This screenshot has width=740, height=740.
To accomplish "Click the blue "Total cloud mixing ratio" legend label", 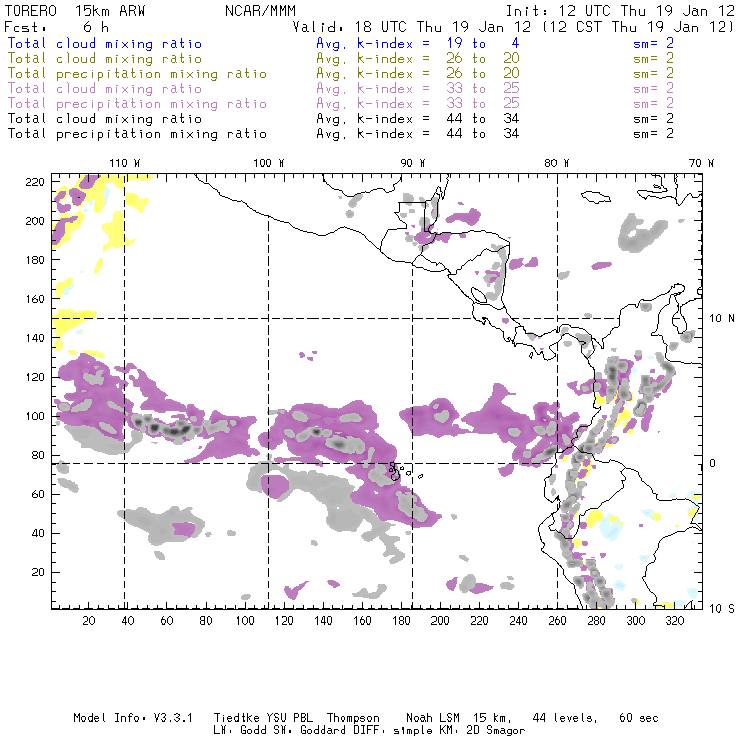I will (x=104, y=44).
